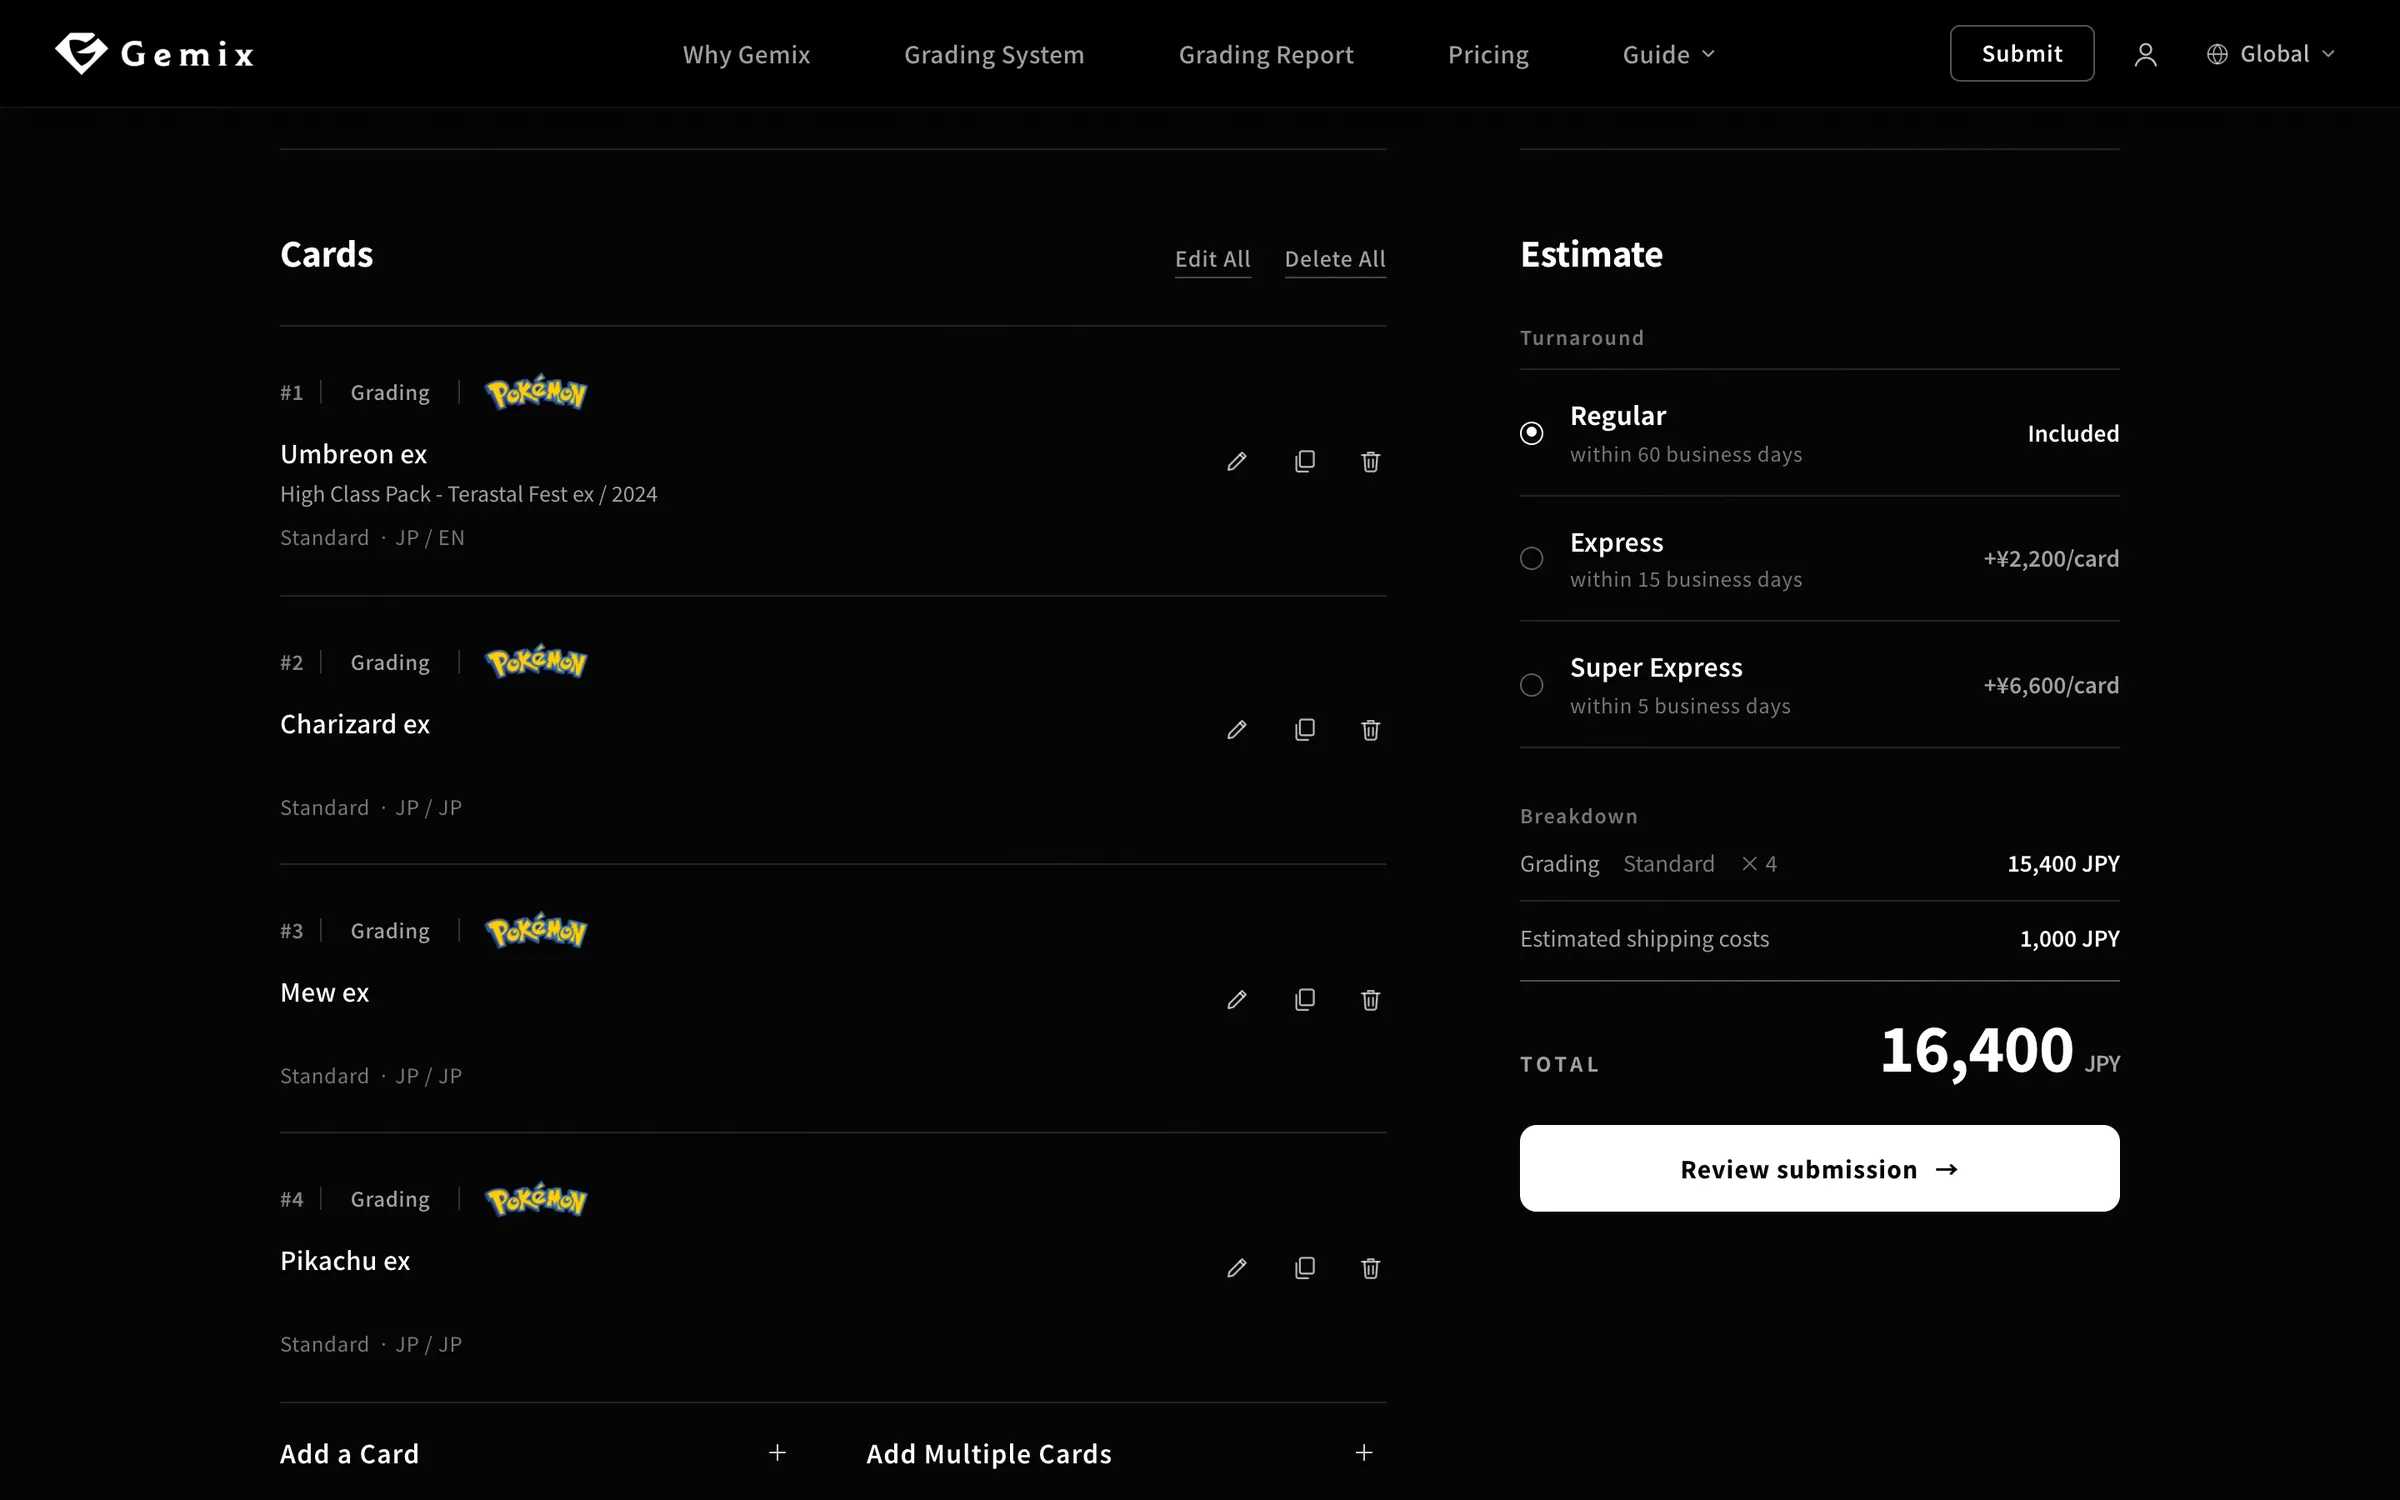Navigate to Pricing
The height and width of the screenshot is (1500, 2400).
pyautogui.click(x=1488, y=55)
